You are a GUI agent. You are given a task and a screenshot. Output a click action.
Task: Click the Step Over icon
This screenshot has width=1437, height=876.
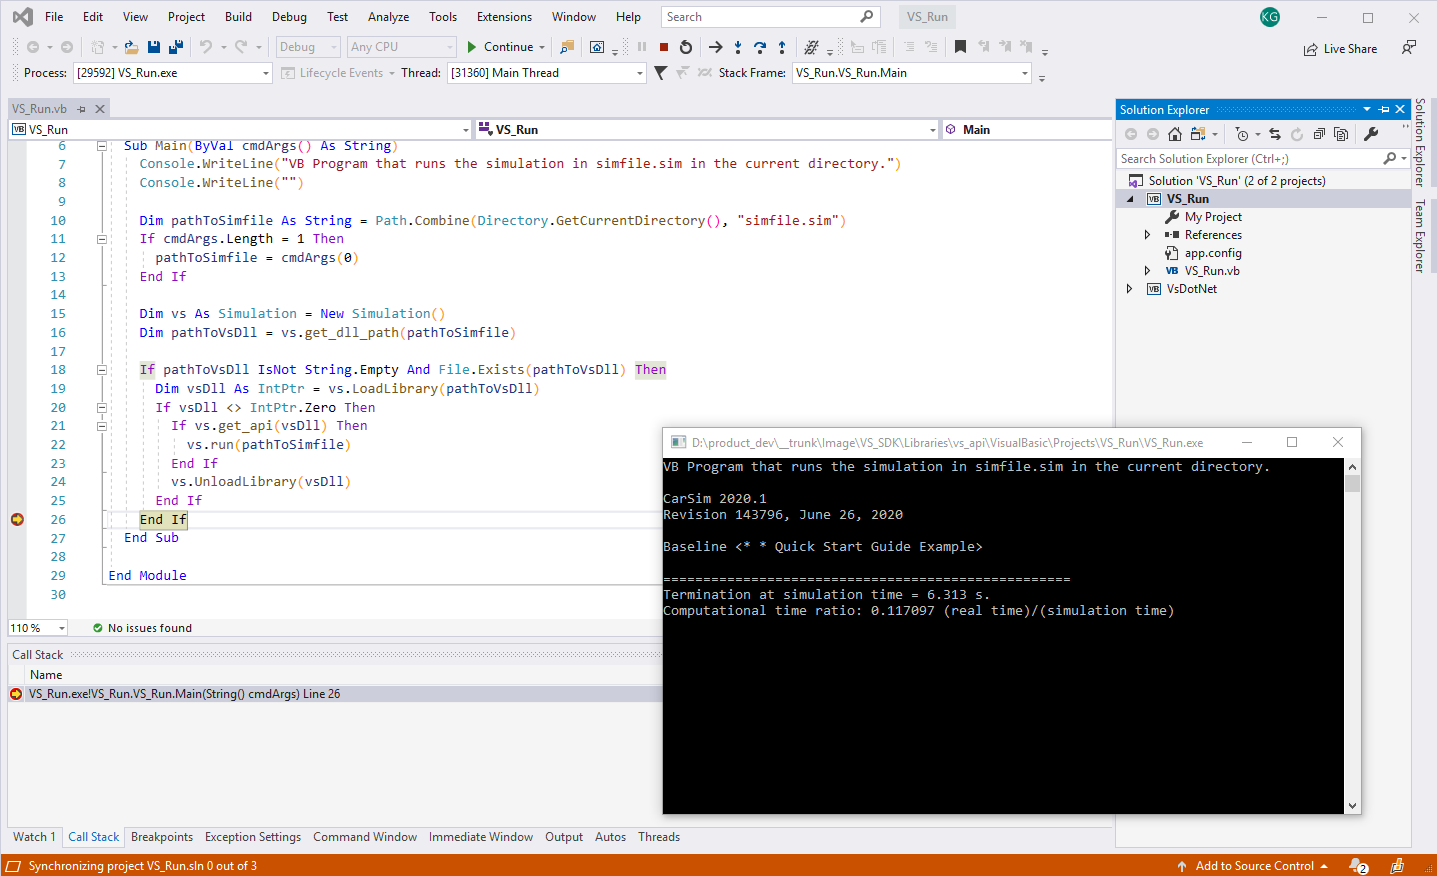pyautogui.click(x=760, y=47)
